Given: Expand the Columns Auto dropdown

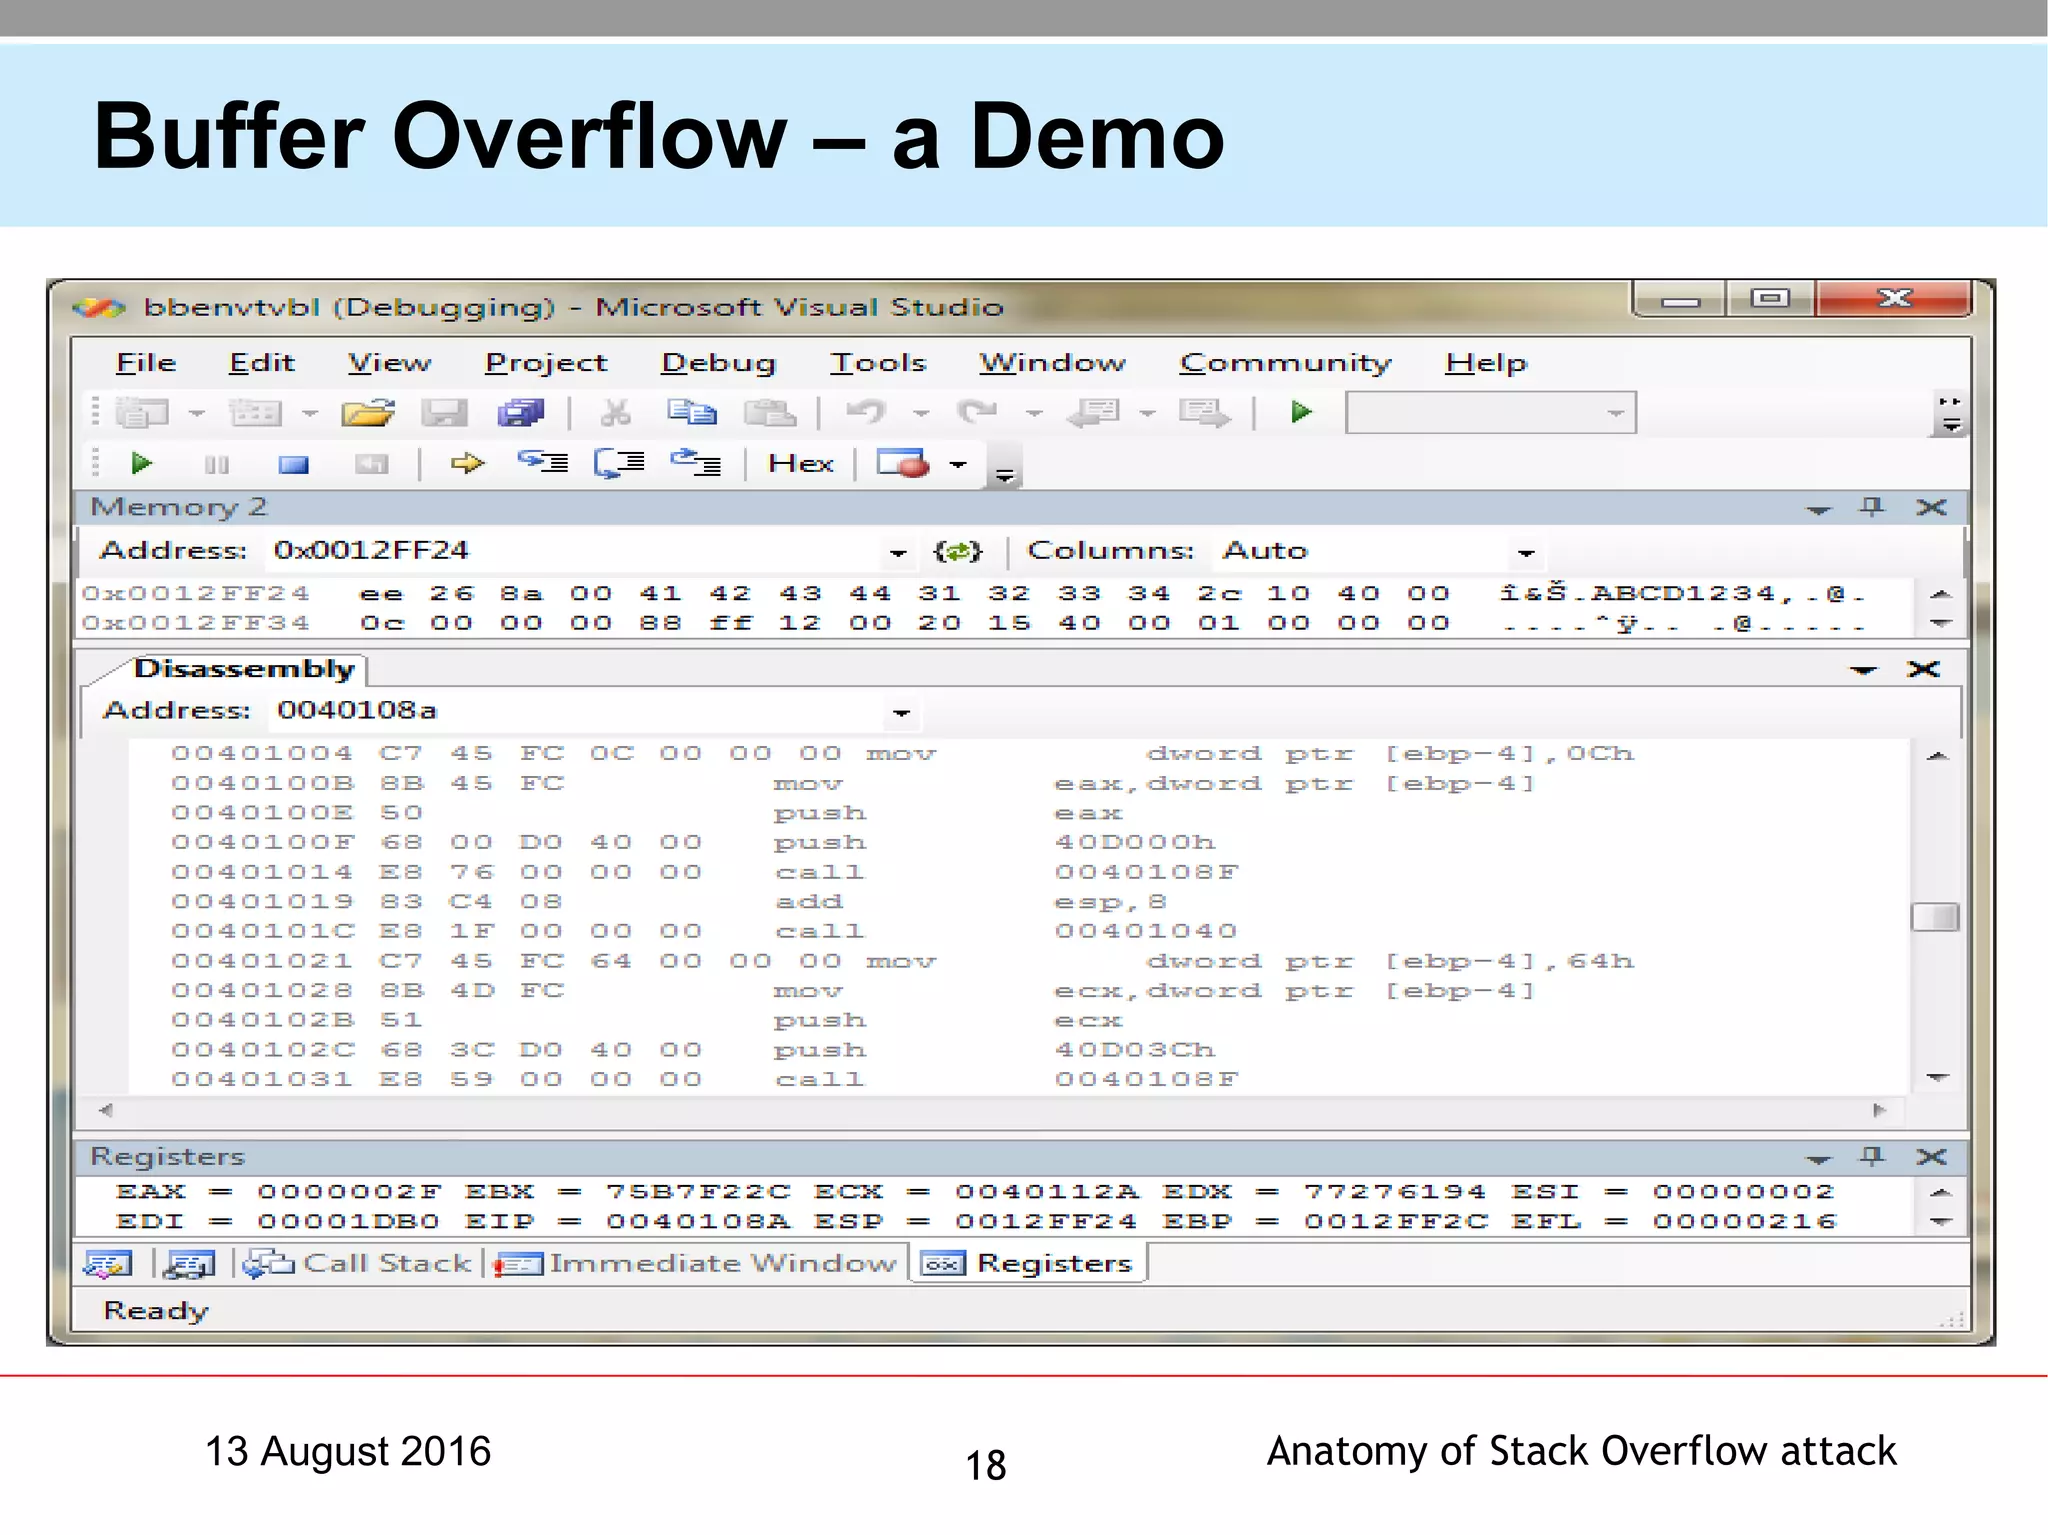Looking at the screenshot, I should click(x=1525, y=553).
